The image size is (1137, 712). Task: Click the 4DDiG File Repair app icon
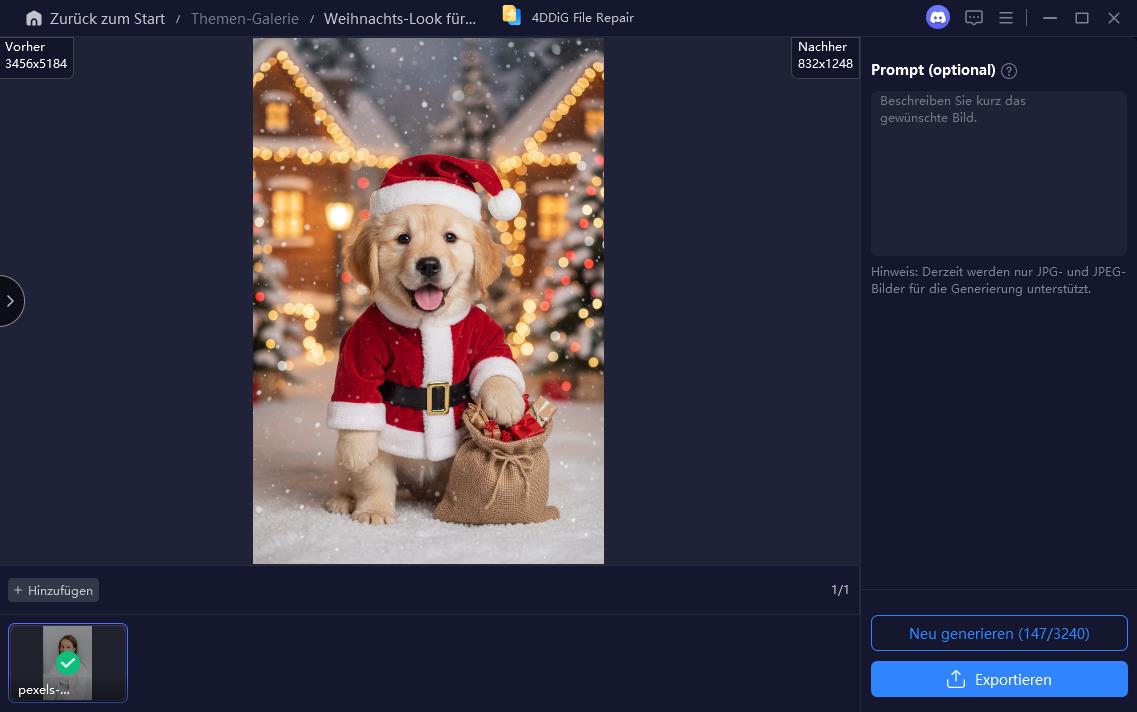click(511, 15)
